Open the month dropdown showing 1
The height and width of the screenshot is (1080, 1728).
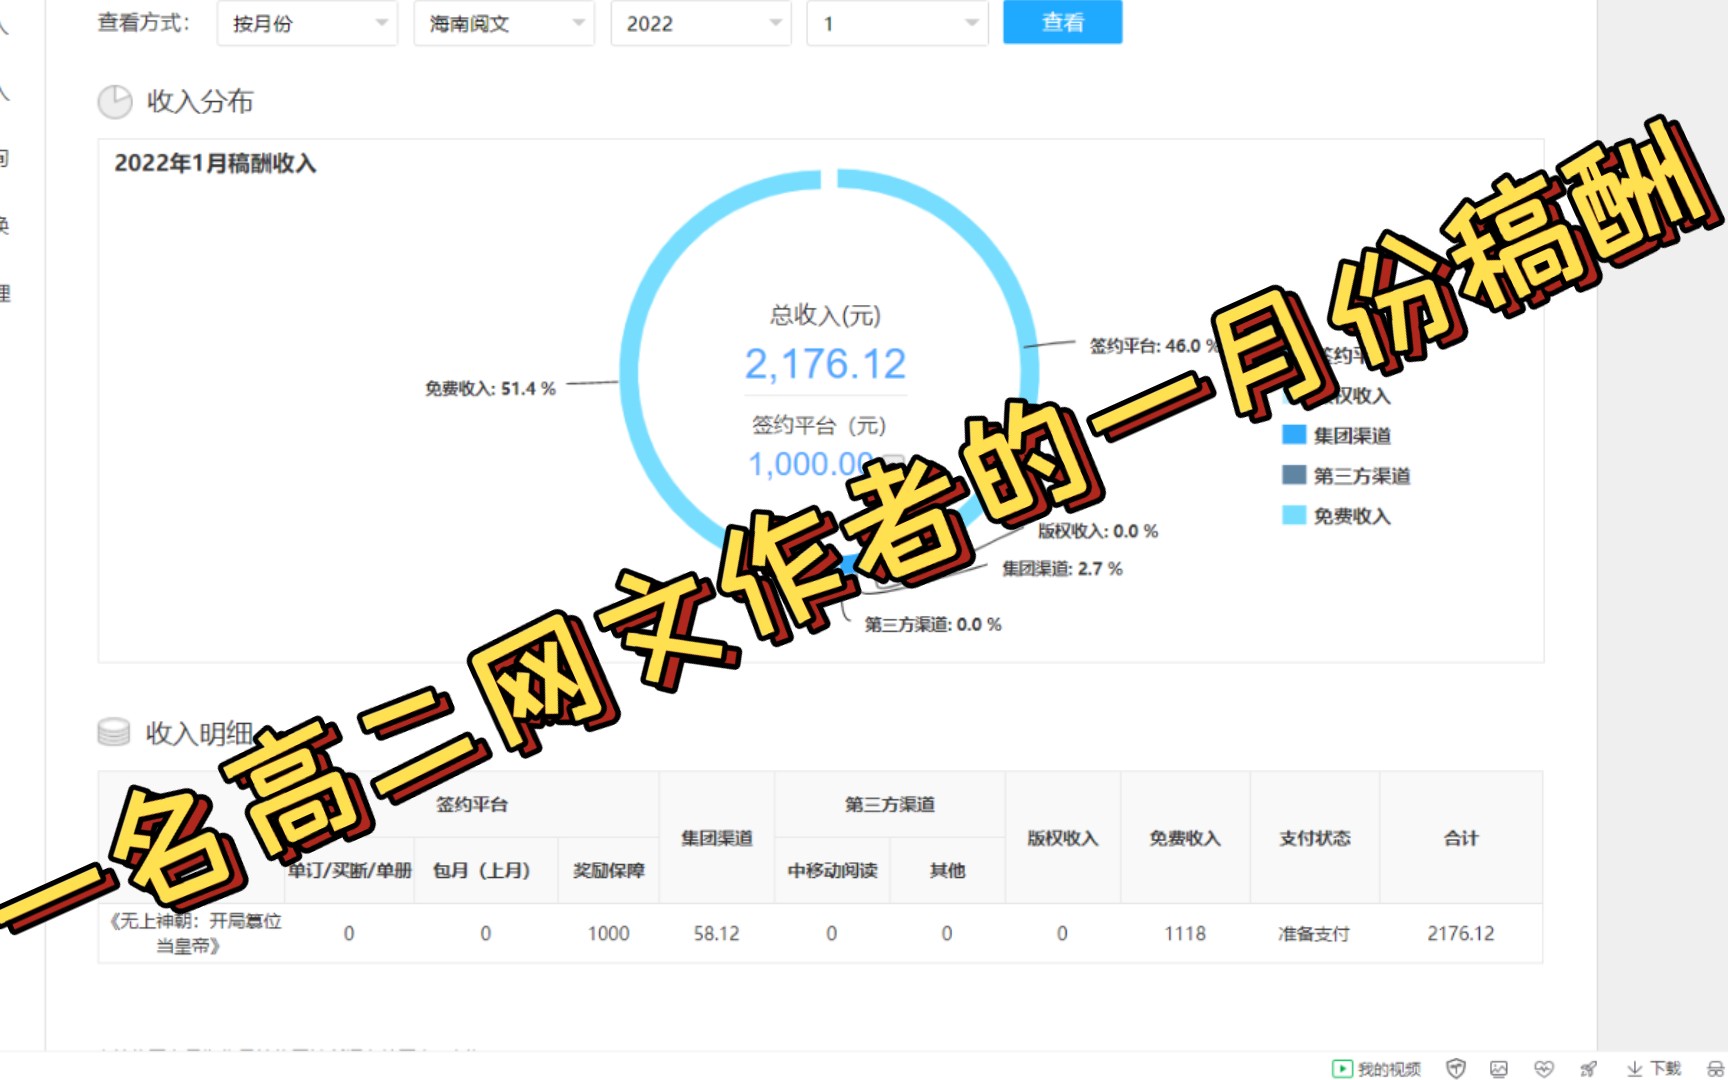point(898,24)
